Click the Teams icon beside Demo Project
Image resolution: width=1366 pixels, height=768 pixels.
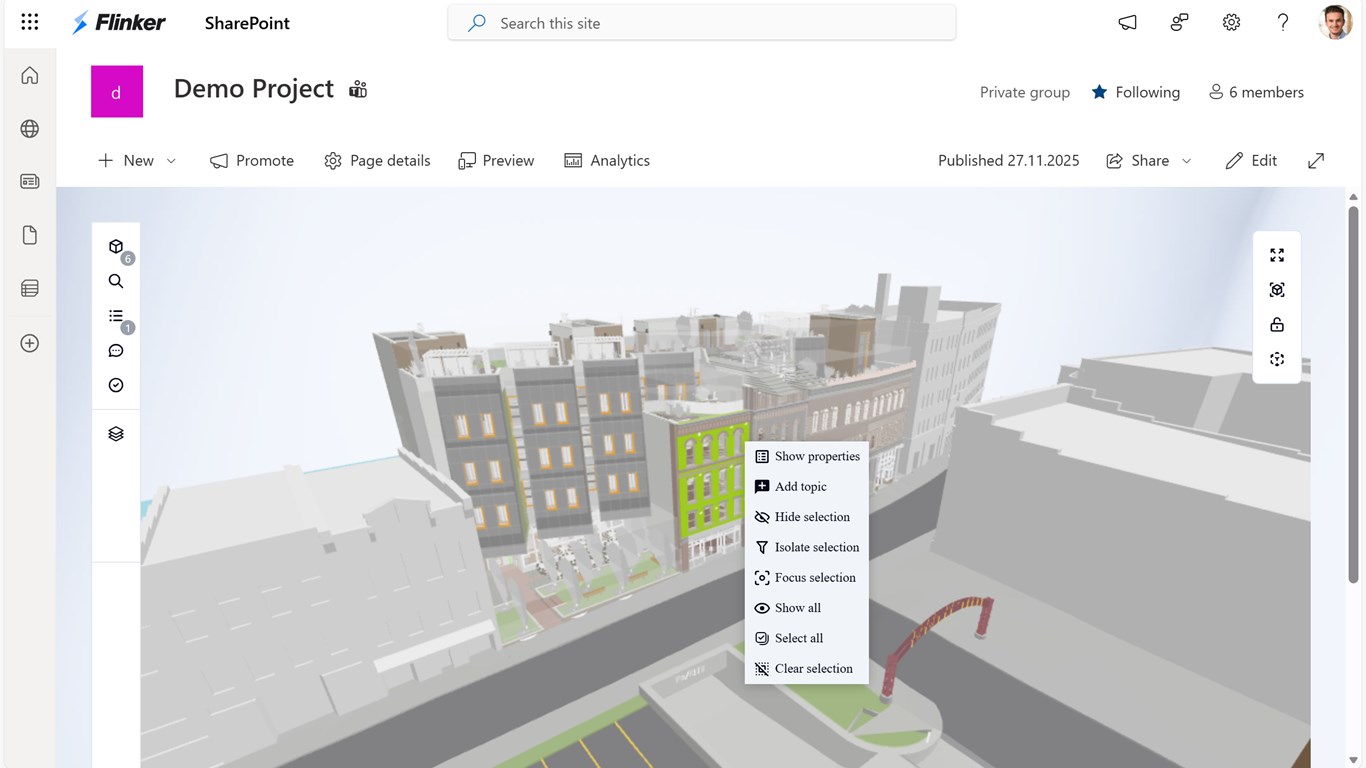point(358,90)
